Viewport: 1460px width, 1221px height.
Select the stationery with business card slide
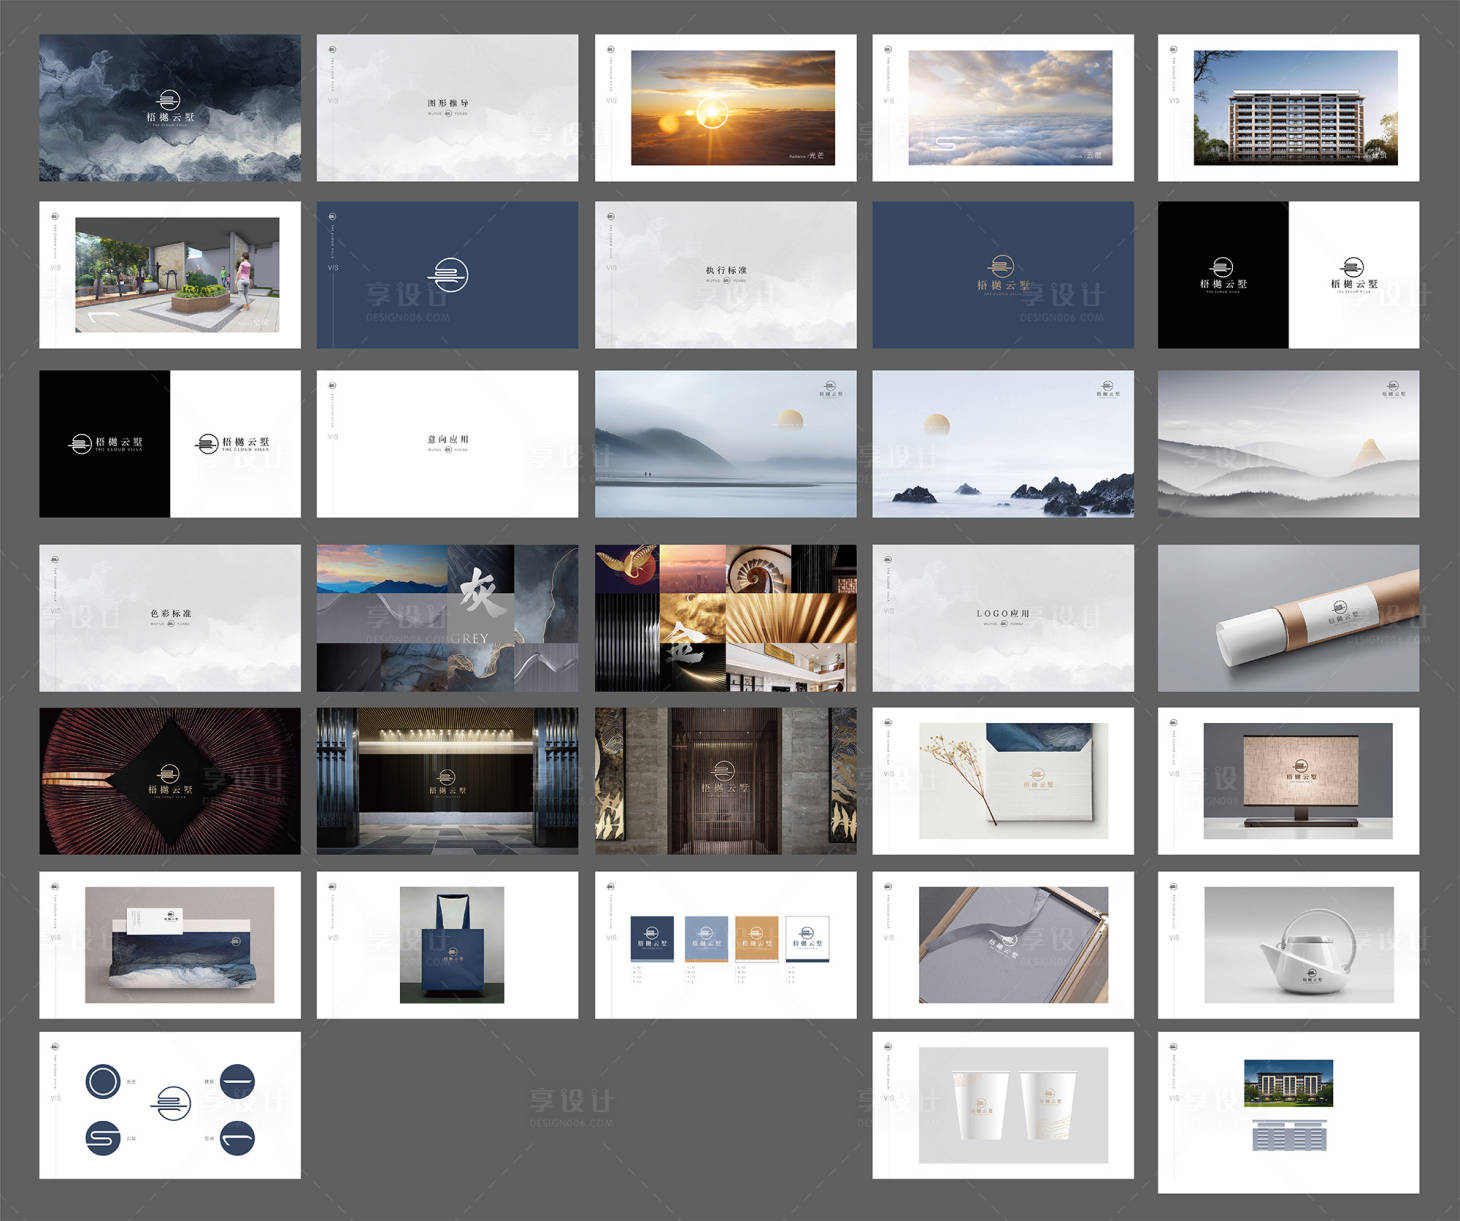[170, 945]
